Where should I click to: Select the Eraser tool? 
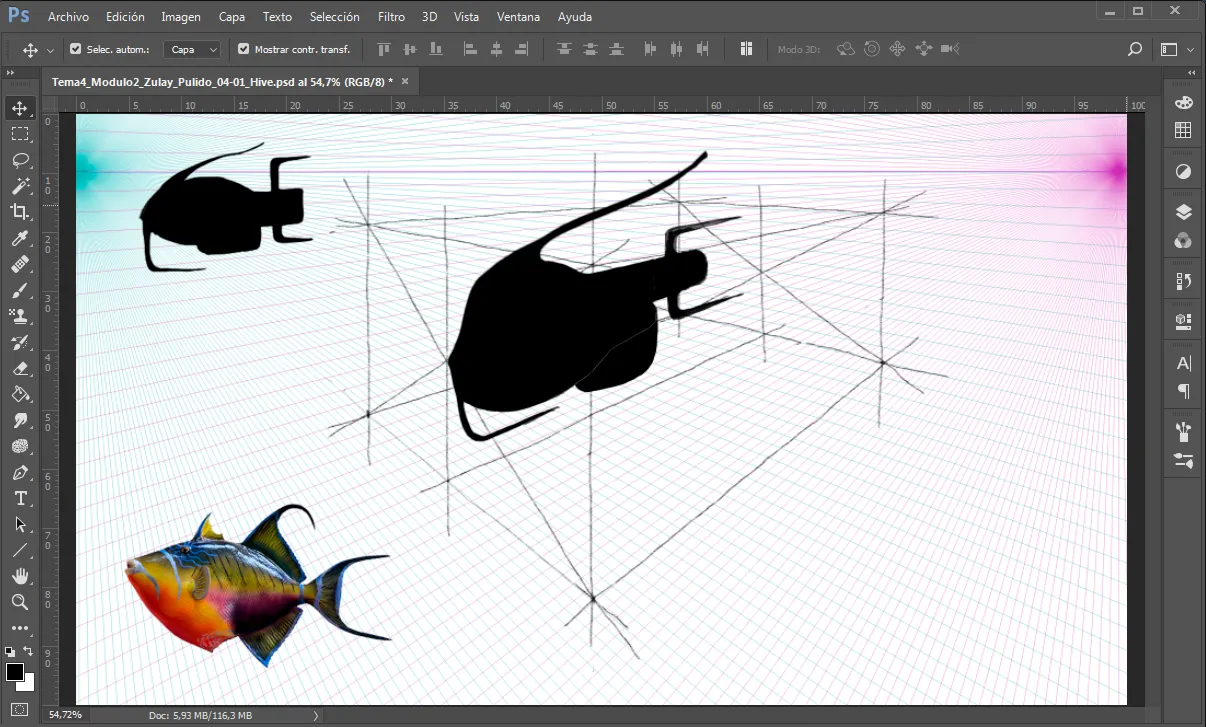click(20, 368)
